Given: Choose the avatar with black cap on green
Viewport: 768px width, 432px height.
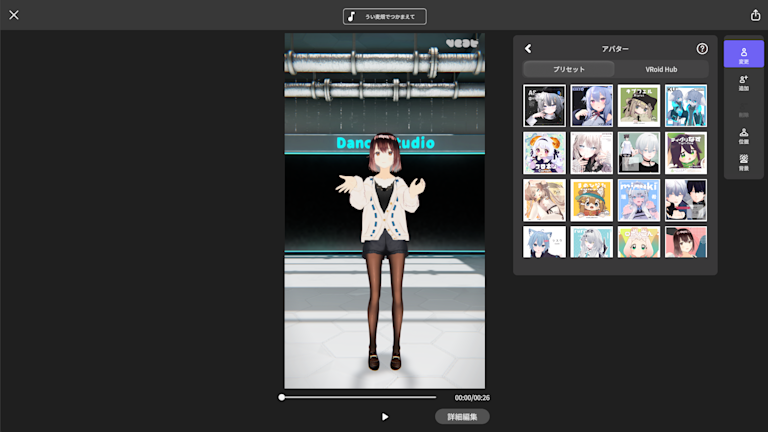Looking at the screenshot, I should click(x=639, y=106).
